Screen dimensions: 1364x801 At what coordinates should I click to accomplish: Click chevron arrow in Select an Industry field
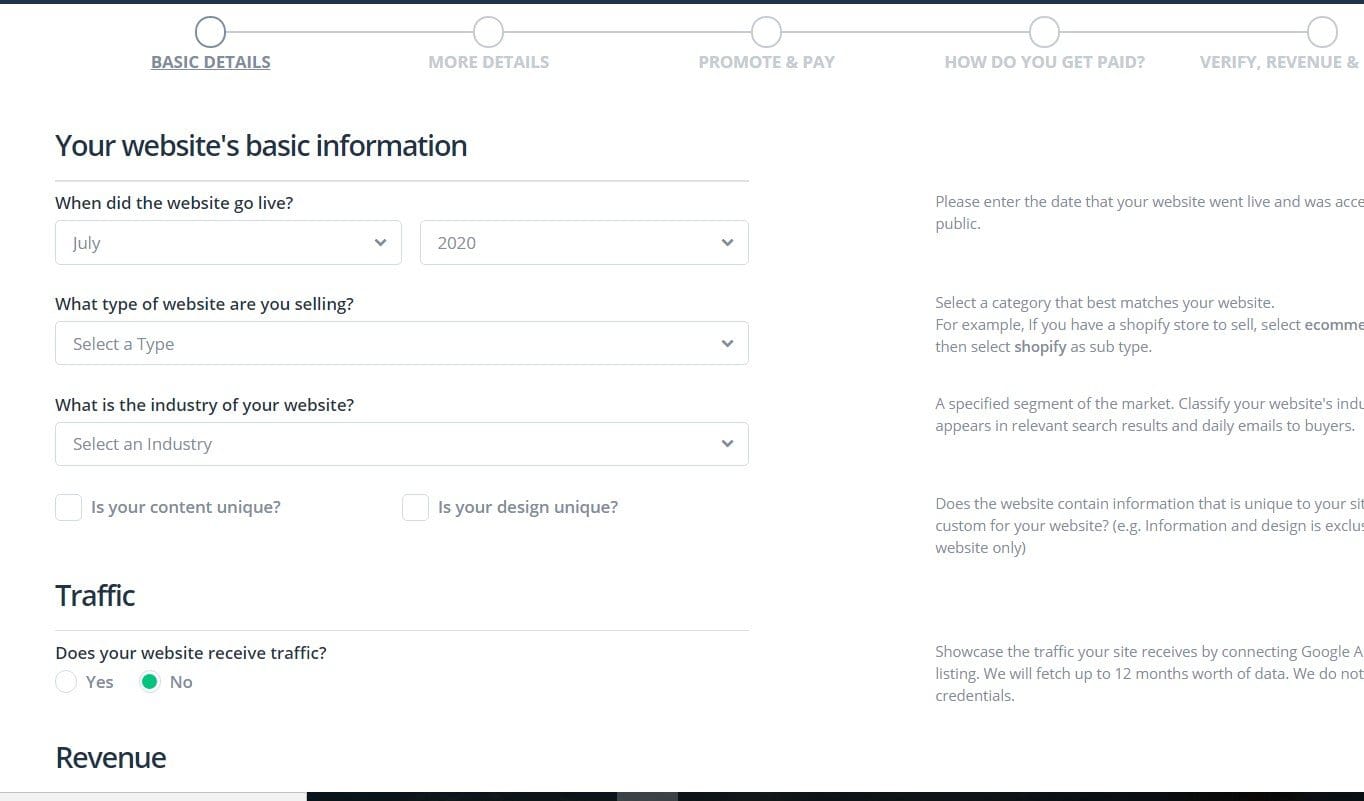[x=727, y=444]
